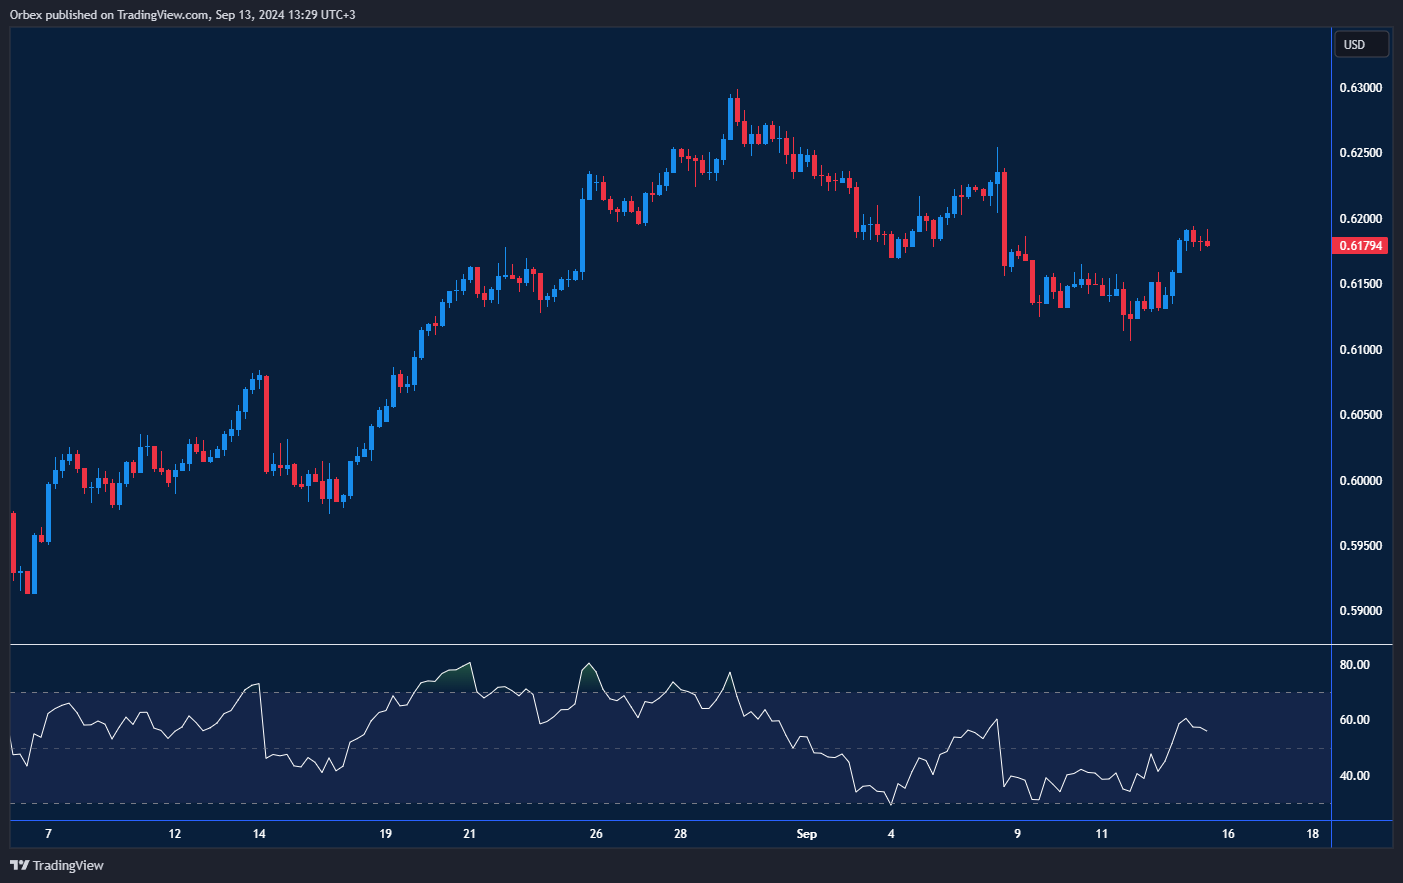
Task: Click the Sep marker on the time axis
Action: (806, 834)
